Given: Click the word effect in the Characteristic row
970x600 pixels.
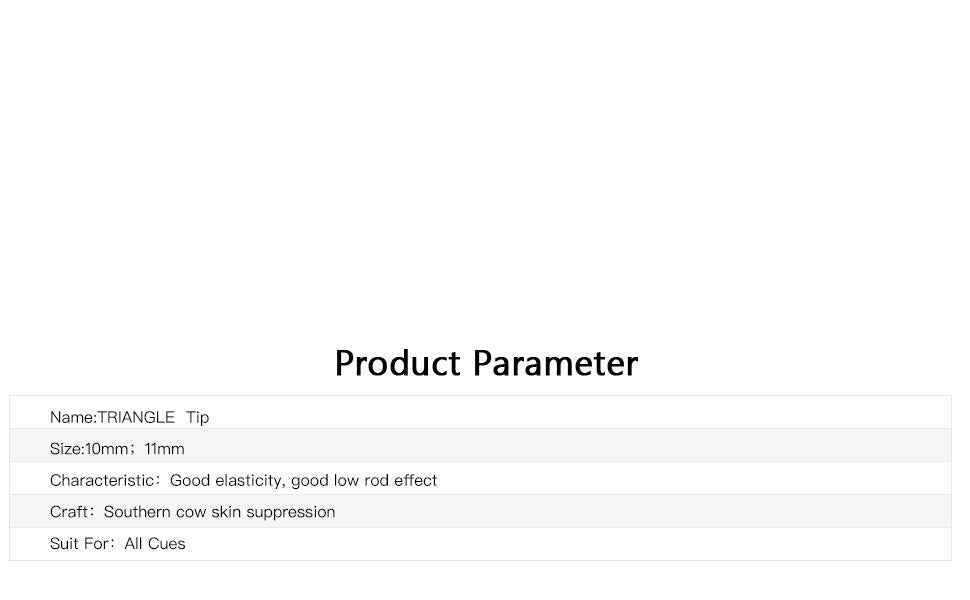Looking at the screenshot, I should (416, 481).
